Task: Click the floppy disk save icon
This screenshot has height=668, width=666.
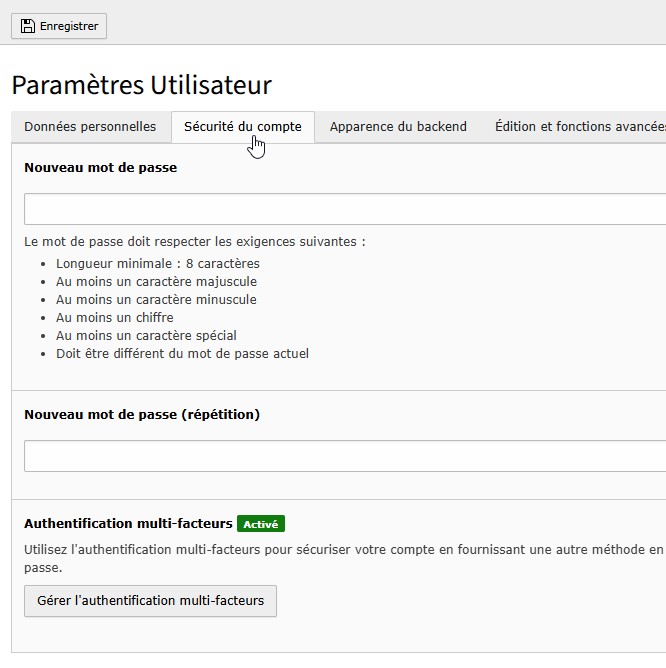Action: pos(27,26)
